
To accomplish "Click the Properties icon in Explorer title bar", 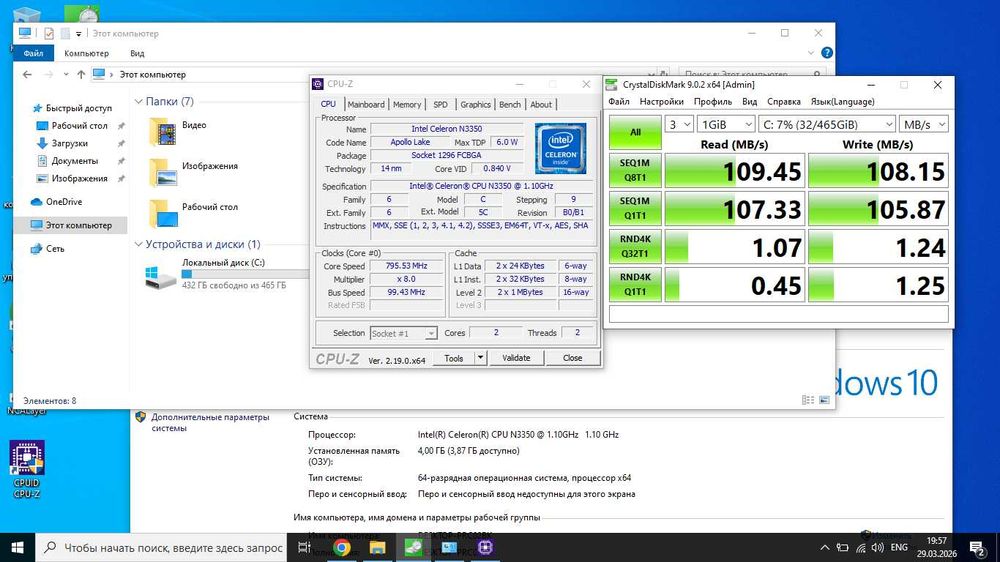I will pos(49,33).
